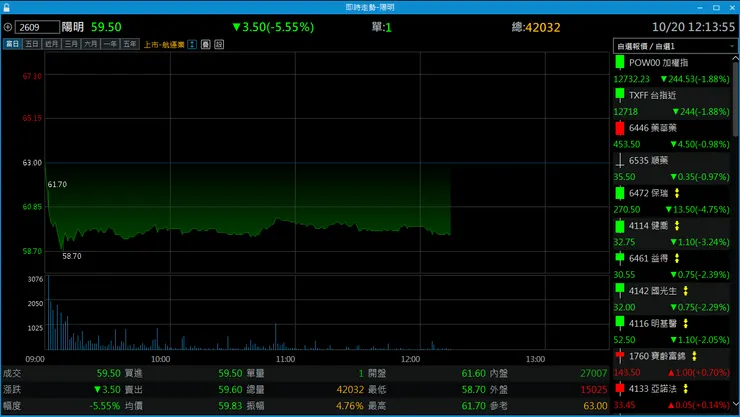Click the red candle icon for stock 4133
This screenshot has height=417, width=740.
620,388
